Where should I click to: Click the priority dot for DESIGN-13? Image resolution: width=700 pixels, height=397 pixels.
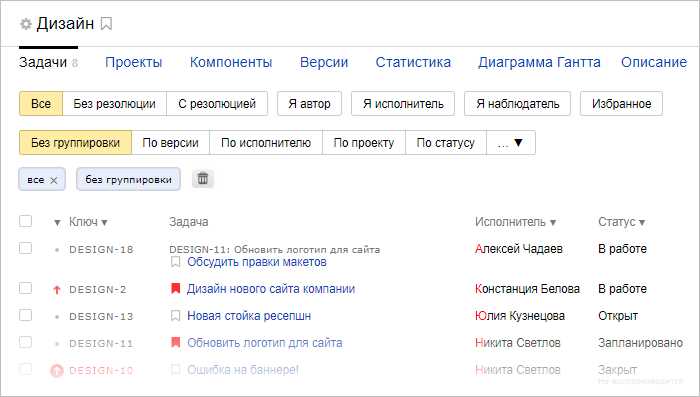tap(57, 317)
